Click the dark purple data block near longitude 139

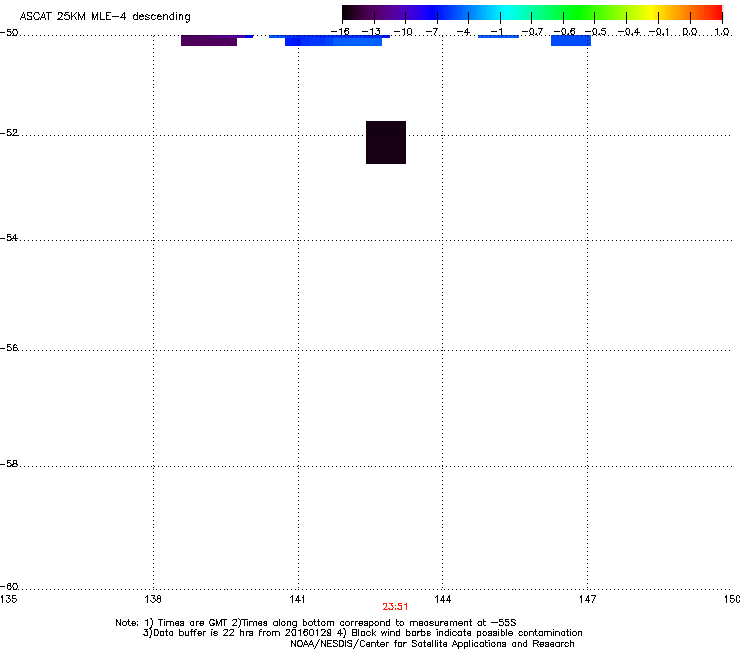209,41
